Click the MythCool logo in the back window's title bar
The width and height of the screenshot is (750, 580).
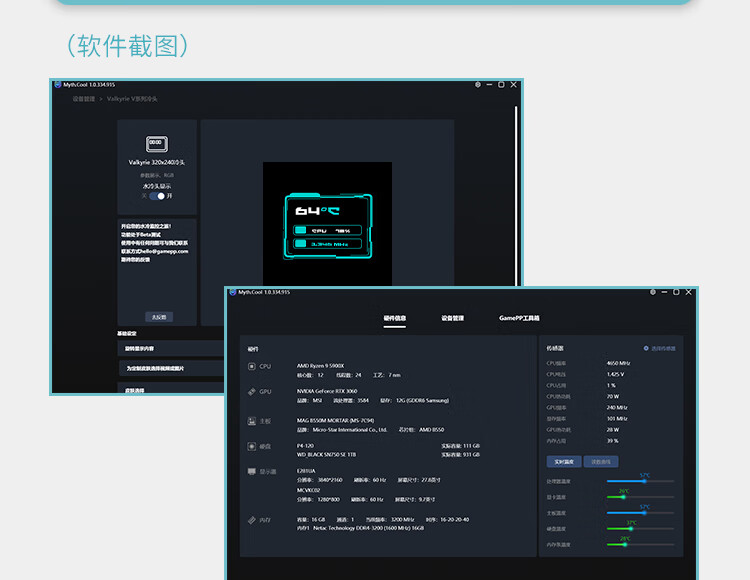(x=58, y=85)
